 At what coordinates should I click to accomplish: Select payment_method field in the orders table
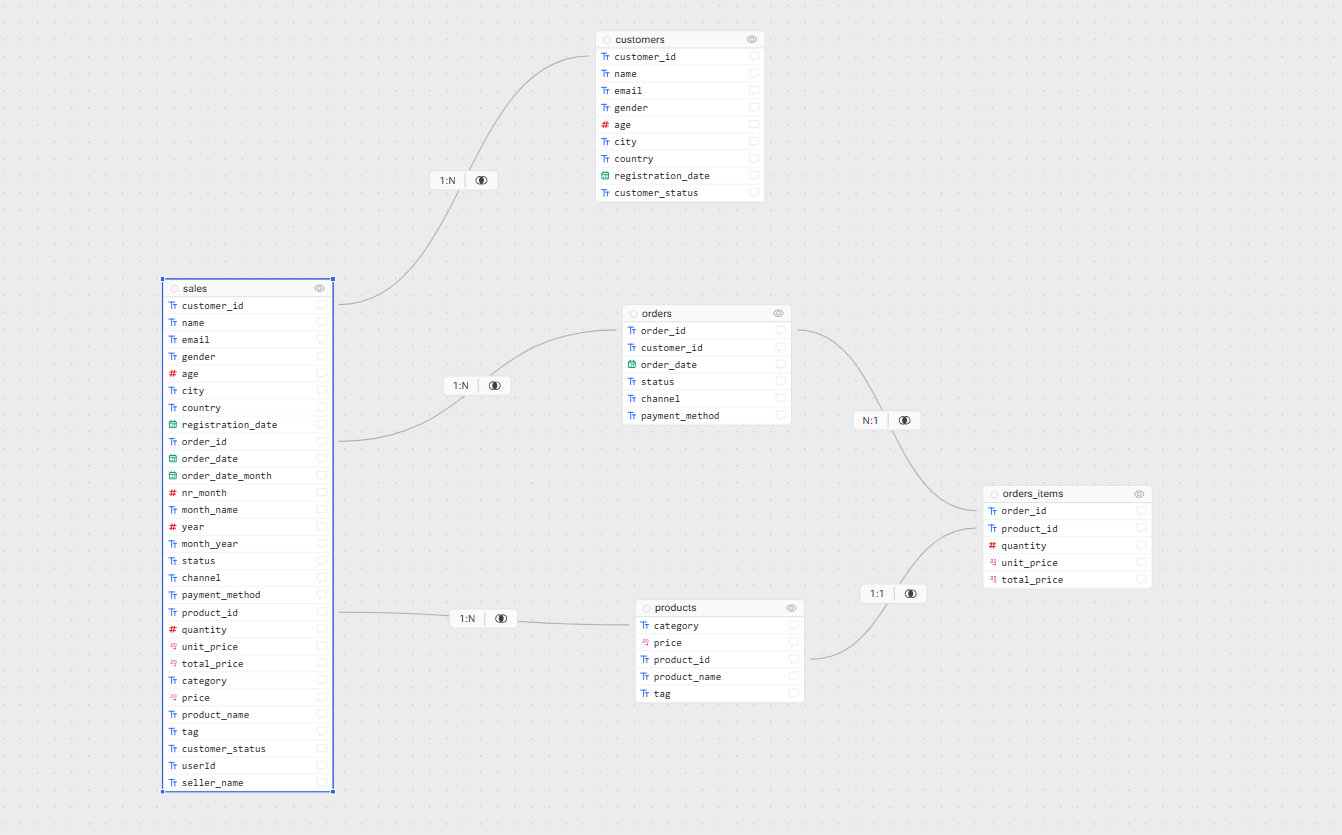click(x=680, y=416)
